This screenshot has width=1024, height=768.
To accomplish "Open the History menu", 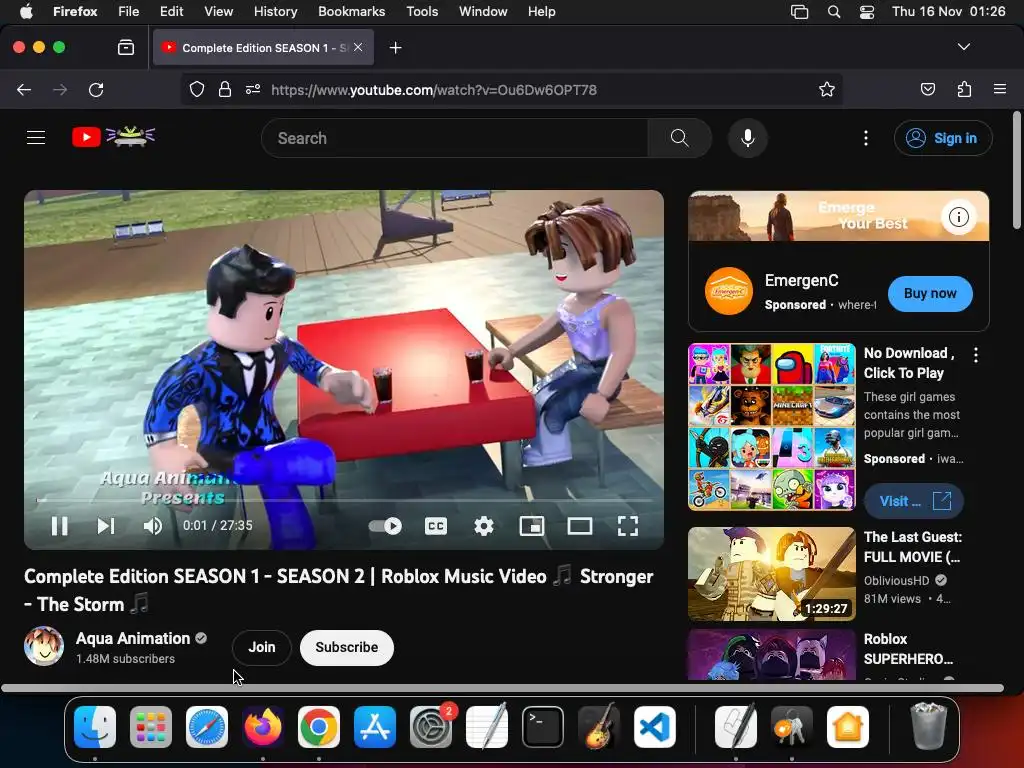I will pyautogui.click(x=275, y=11).
